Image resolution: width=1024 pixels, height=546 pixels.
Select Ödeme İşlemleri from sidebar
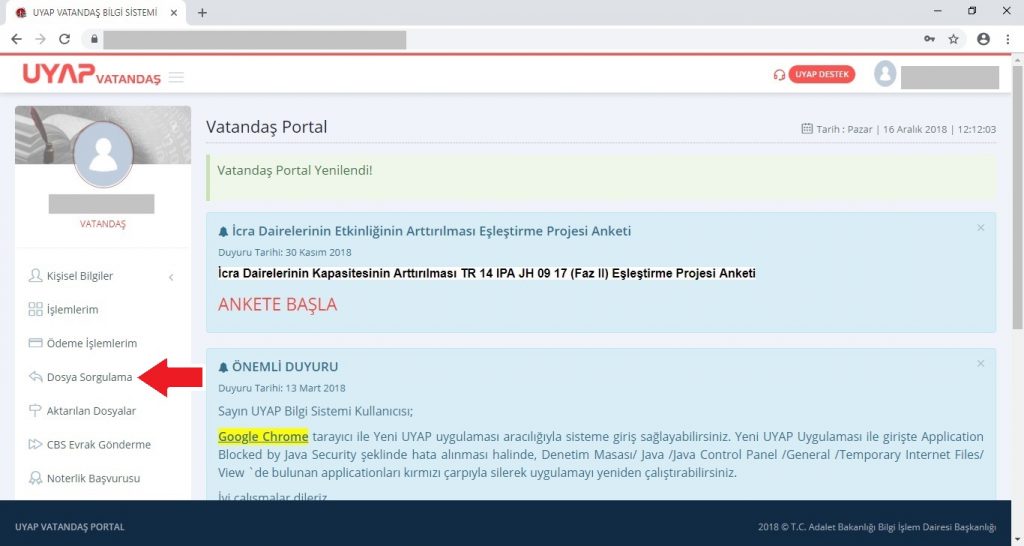(91, 343)
